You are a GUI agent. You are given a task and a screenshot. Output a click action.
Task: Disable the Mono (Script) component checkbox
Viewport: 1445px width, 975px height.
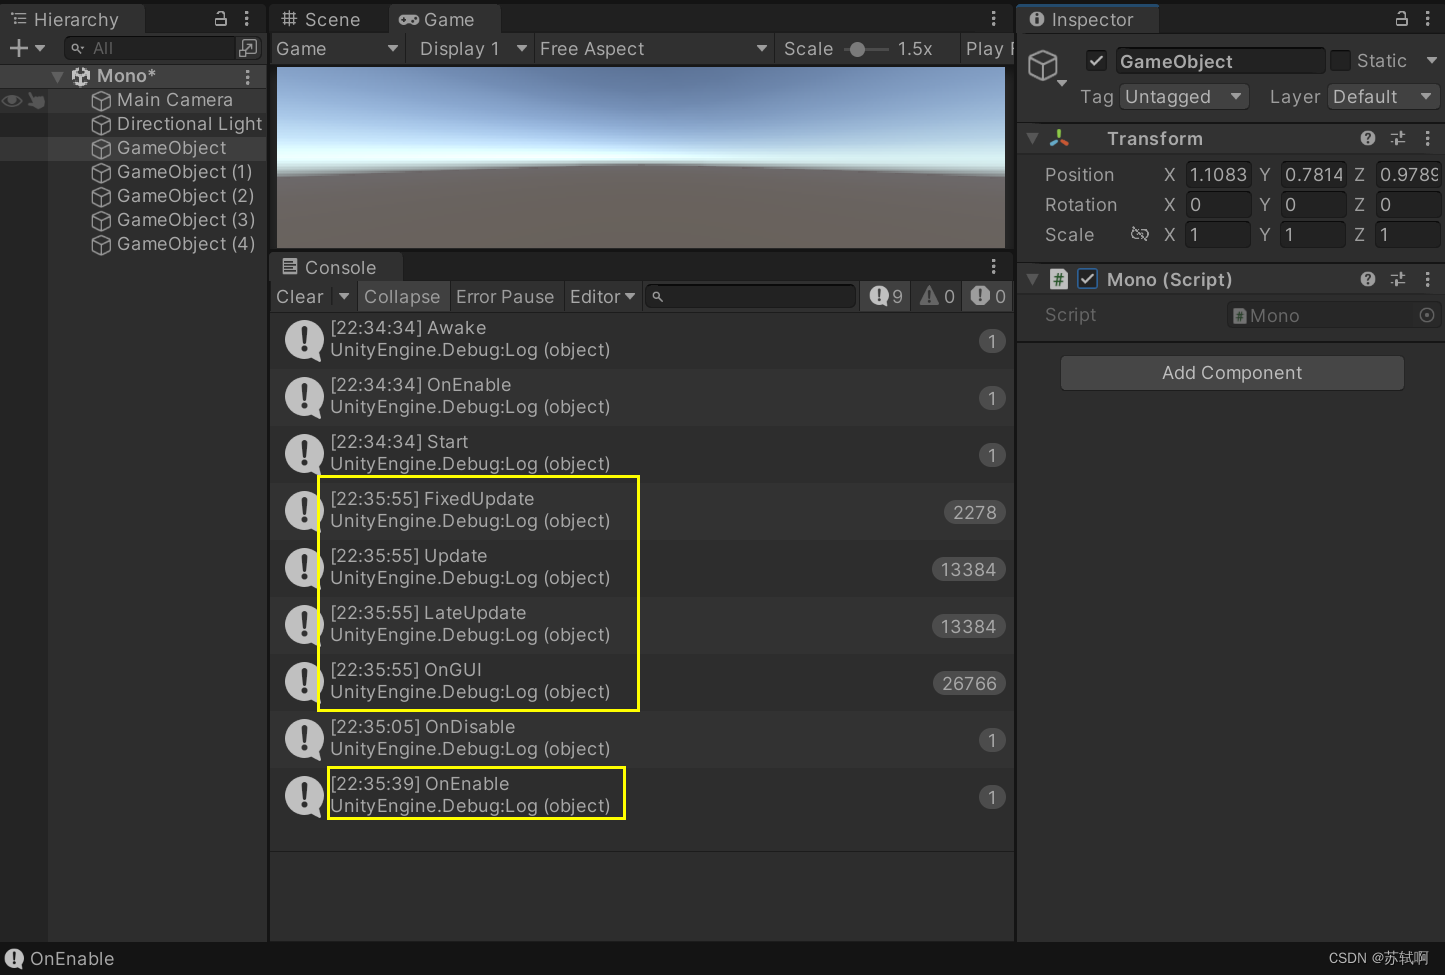point(1087,279)
